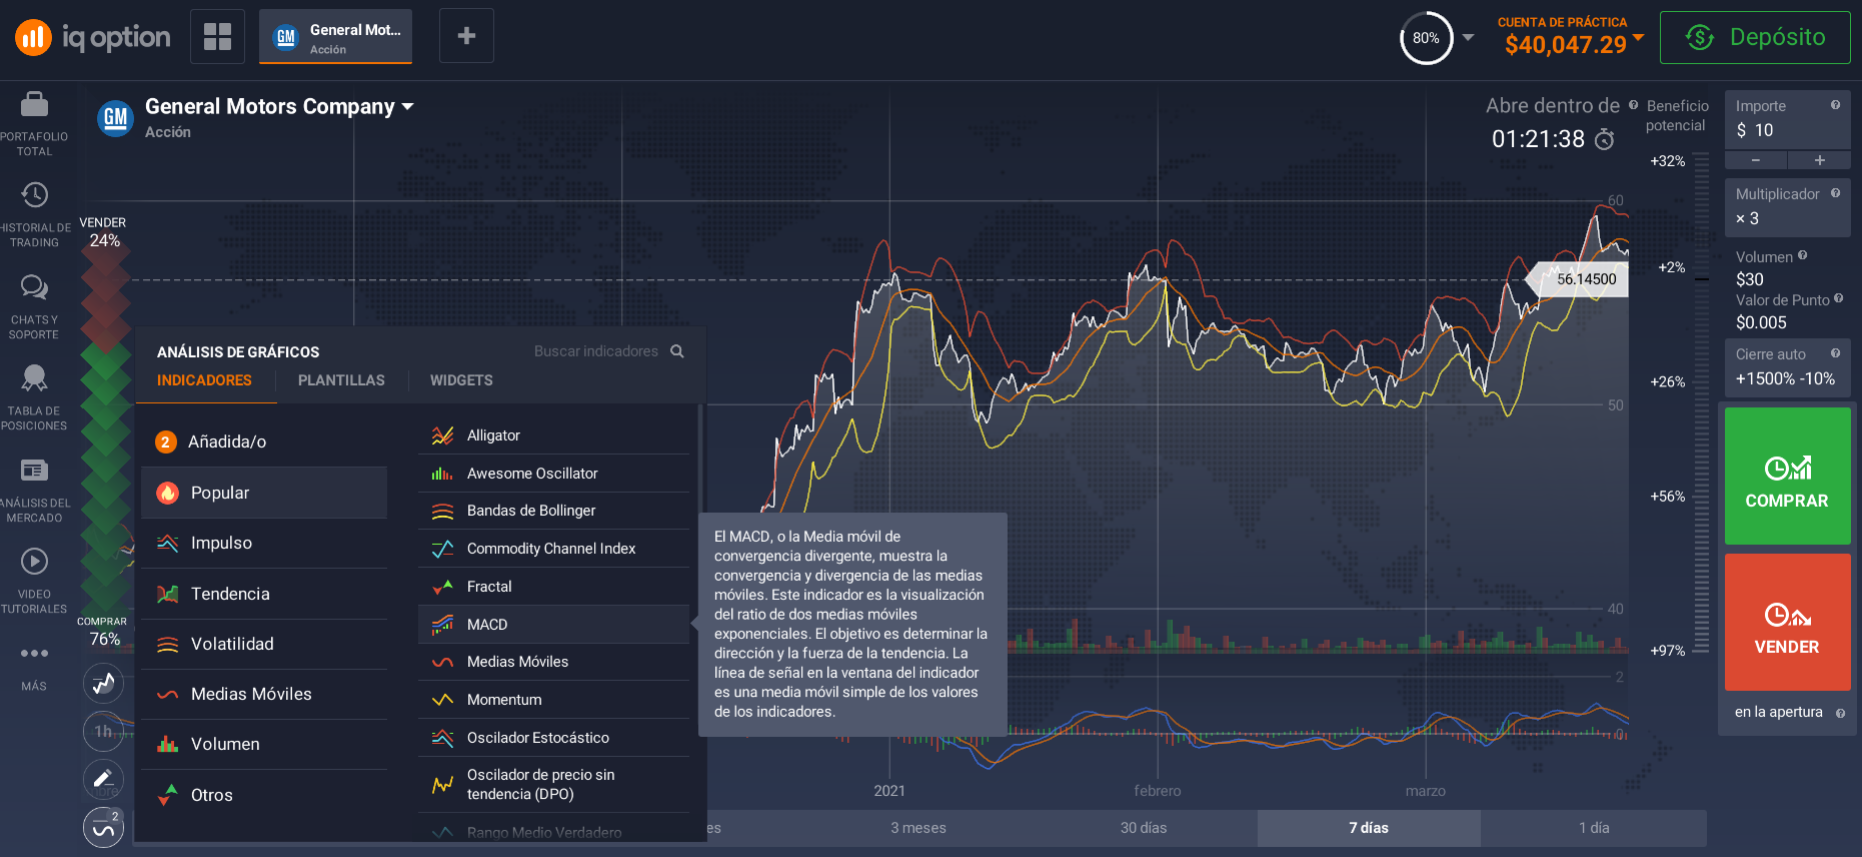
Task: Click Importe help info icon
Action: pos(1835,105)
